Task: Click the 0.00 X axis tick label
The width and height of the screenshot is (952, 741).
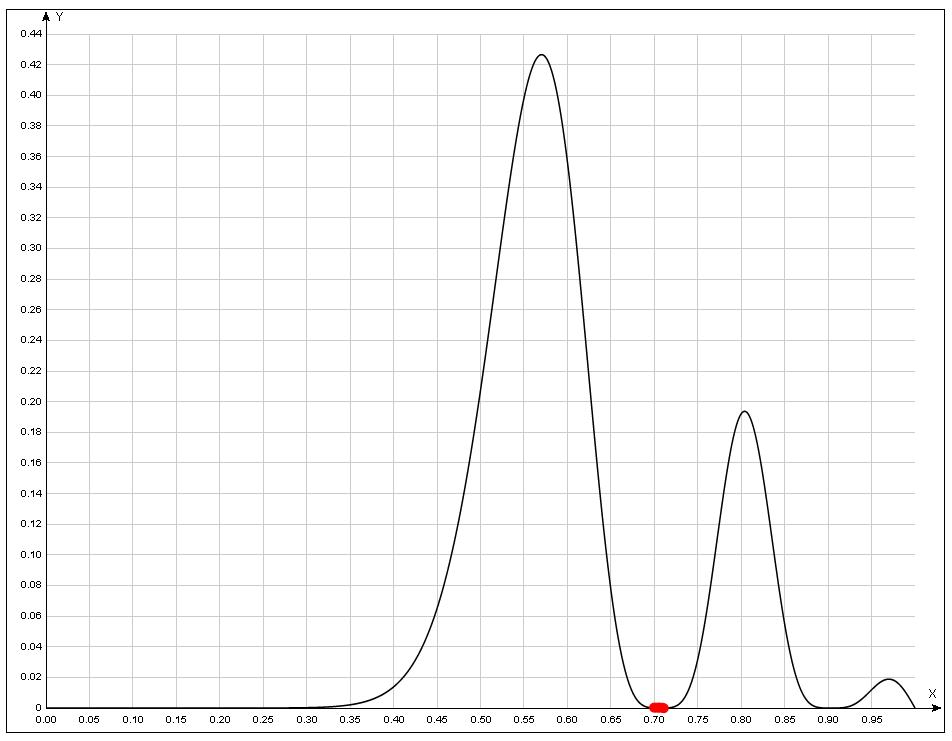Action: (46, 719)
